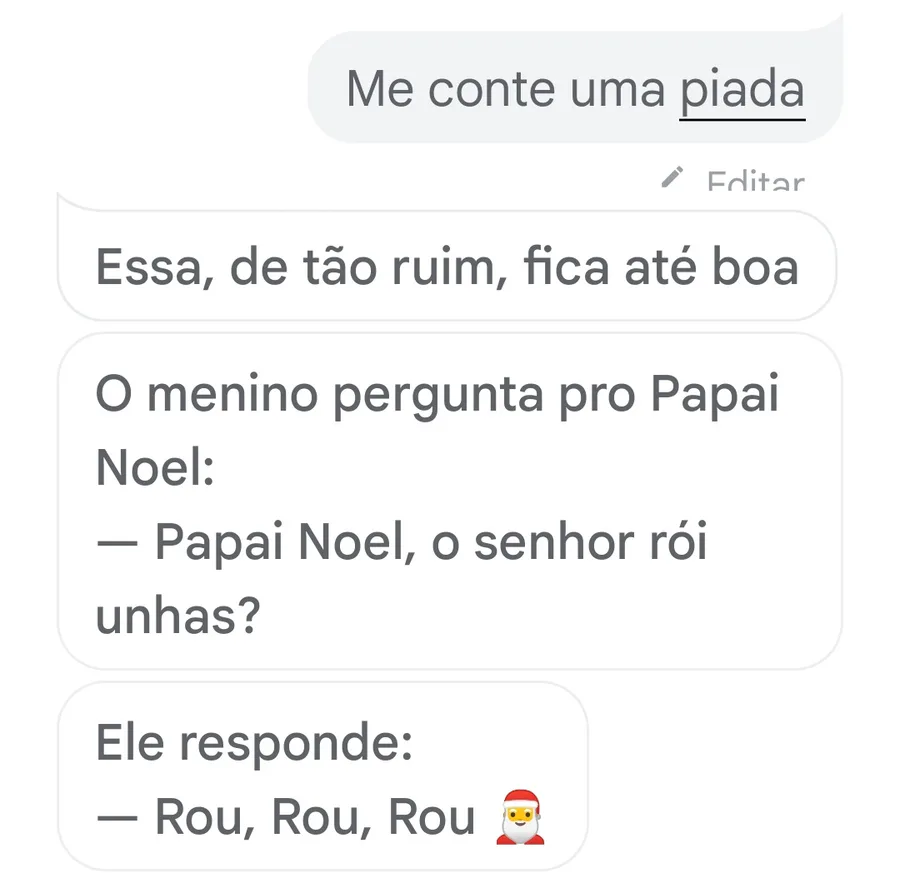This screenshot has height=873, width=900.
Task: Click the Ele responde: text line
Action: 254,746
